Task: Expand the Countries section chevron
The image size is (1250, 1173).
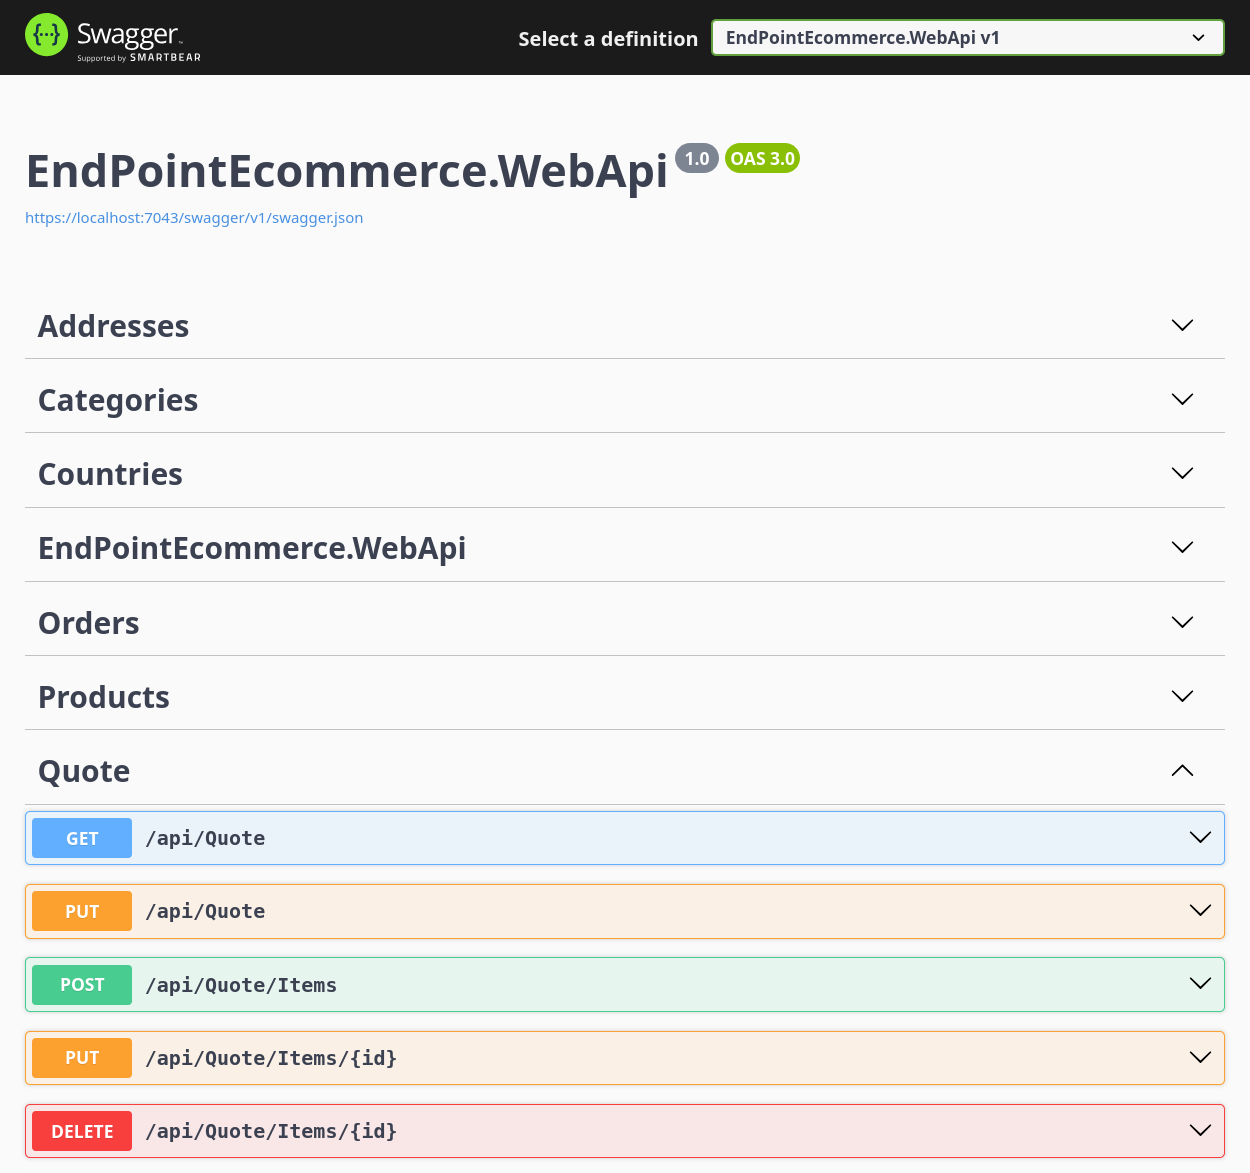Action: (x=1182, y=473)
